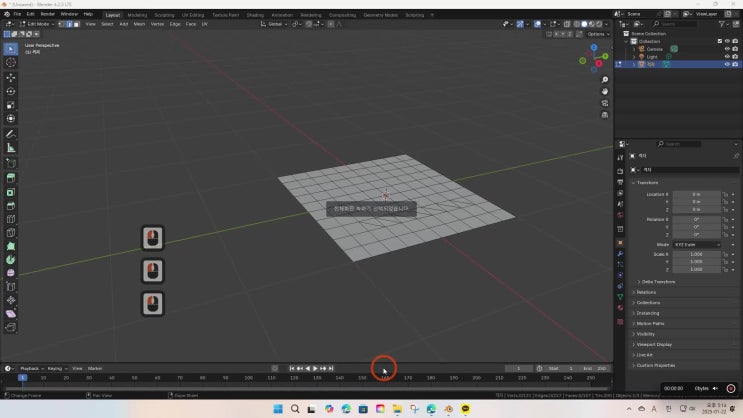Click the Options button in the viewport header
Image resolution: width=743 pixels, height=418 pixels.
[x=597, y=33]
